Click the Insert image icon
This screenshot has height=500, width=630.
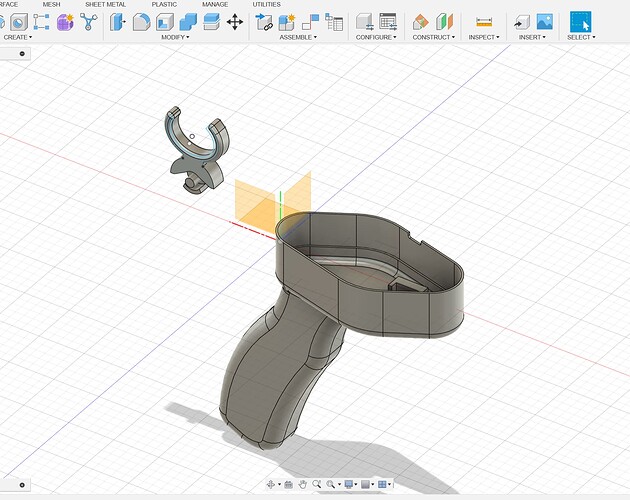pyautogui.click(x=545, y=21)
